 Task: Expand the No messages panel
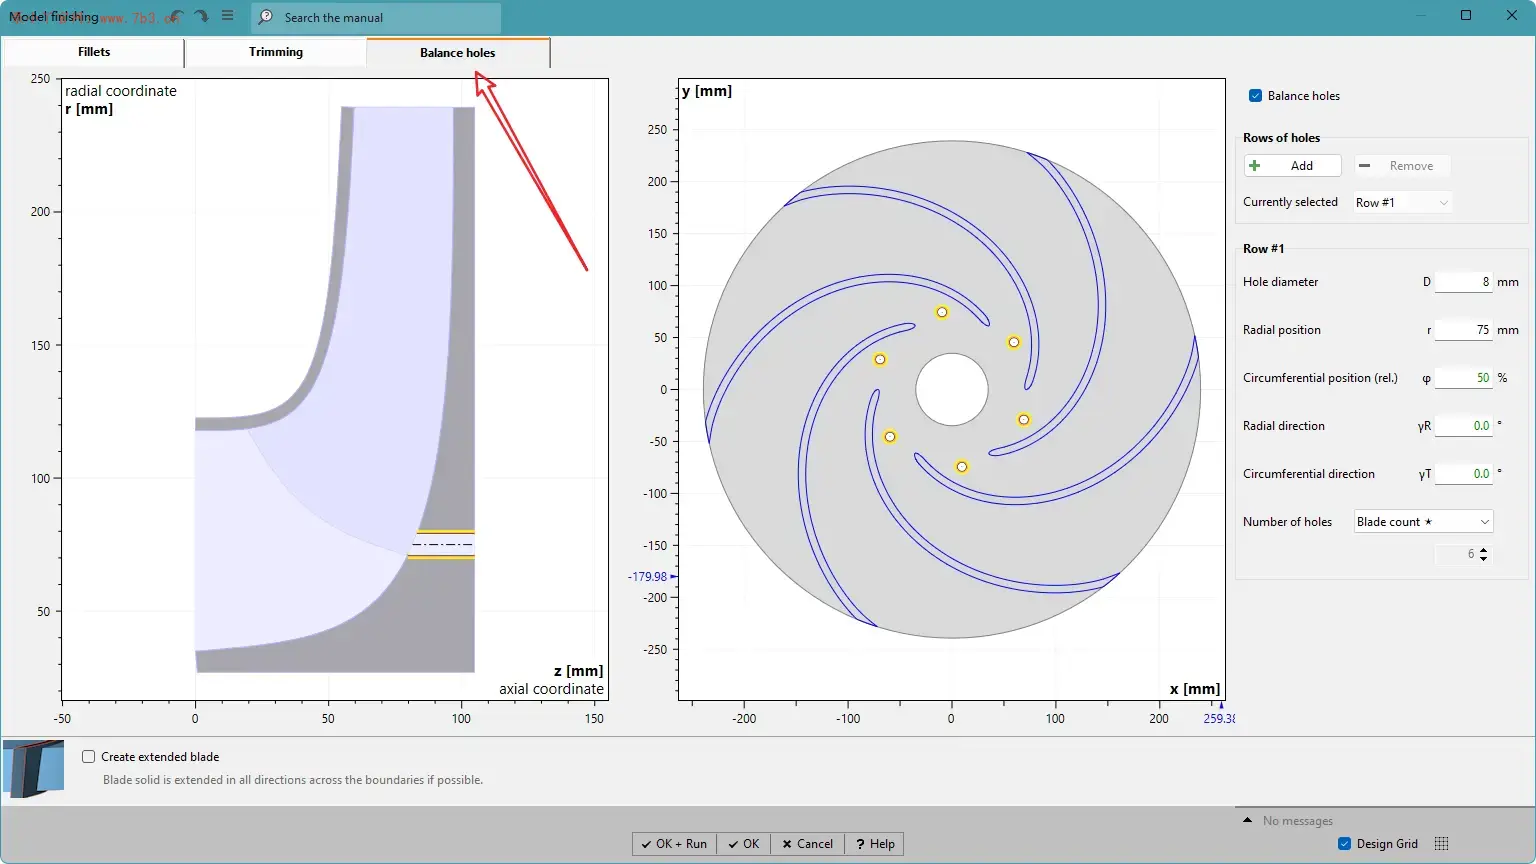1247,820
